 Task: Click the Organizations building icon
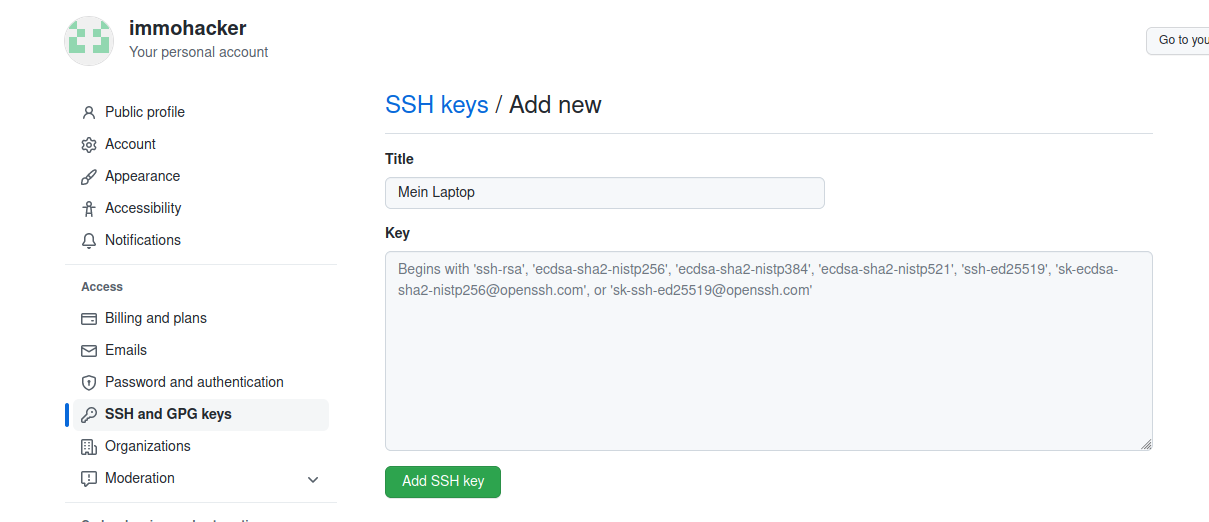(88, 447)
